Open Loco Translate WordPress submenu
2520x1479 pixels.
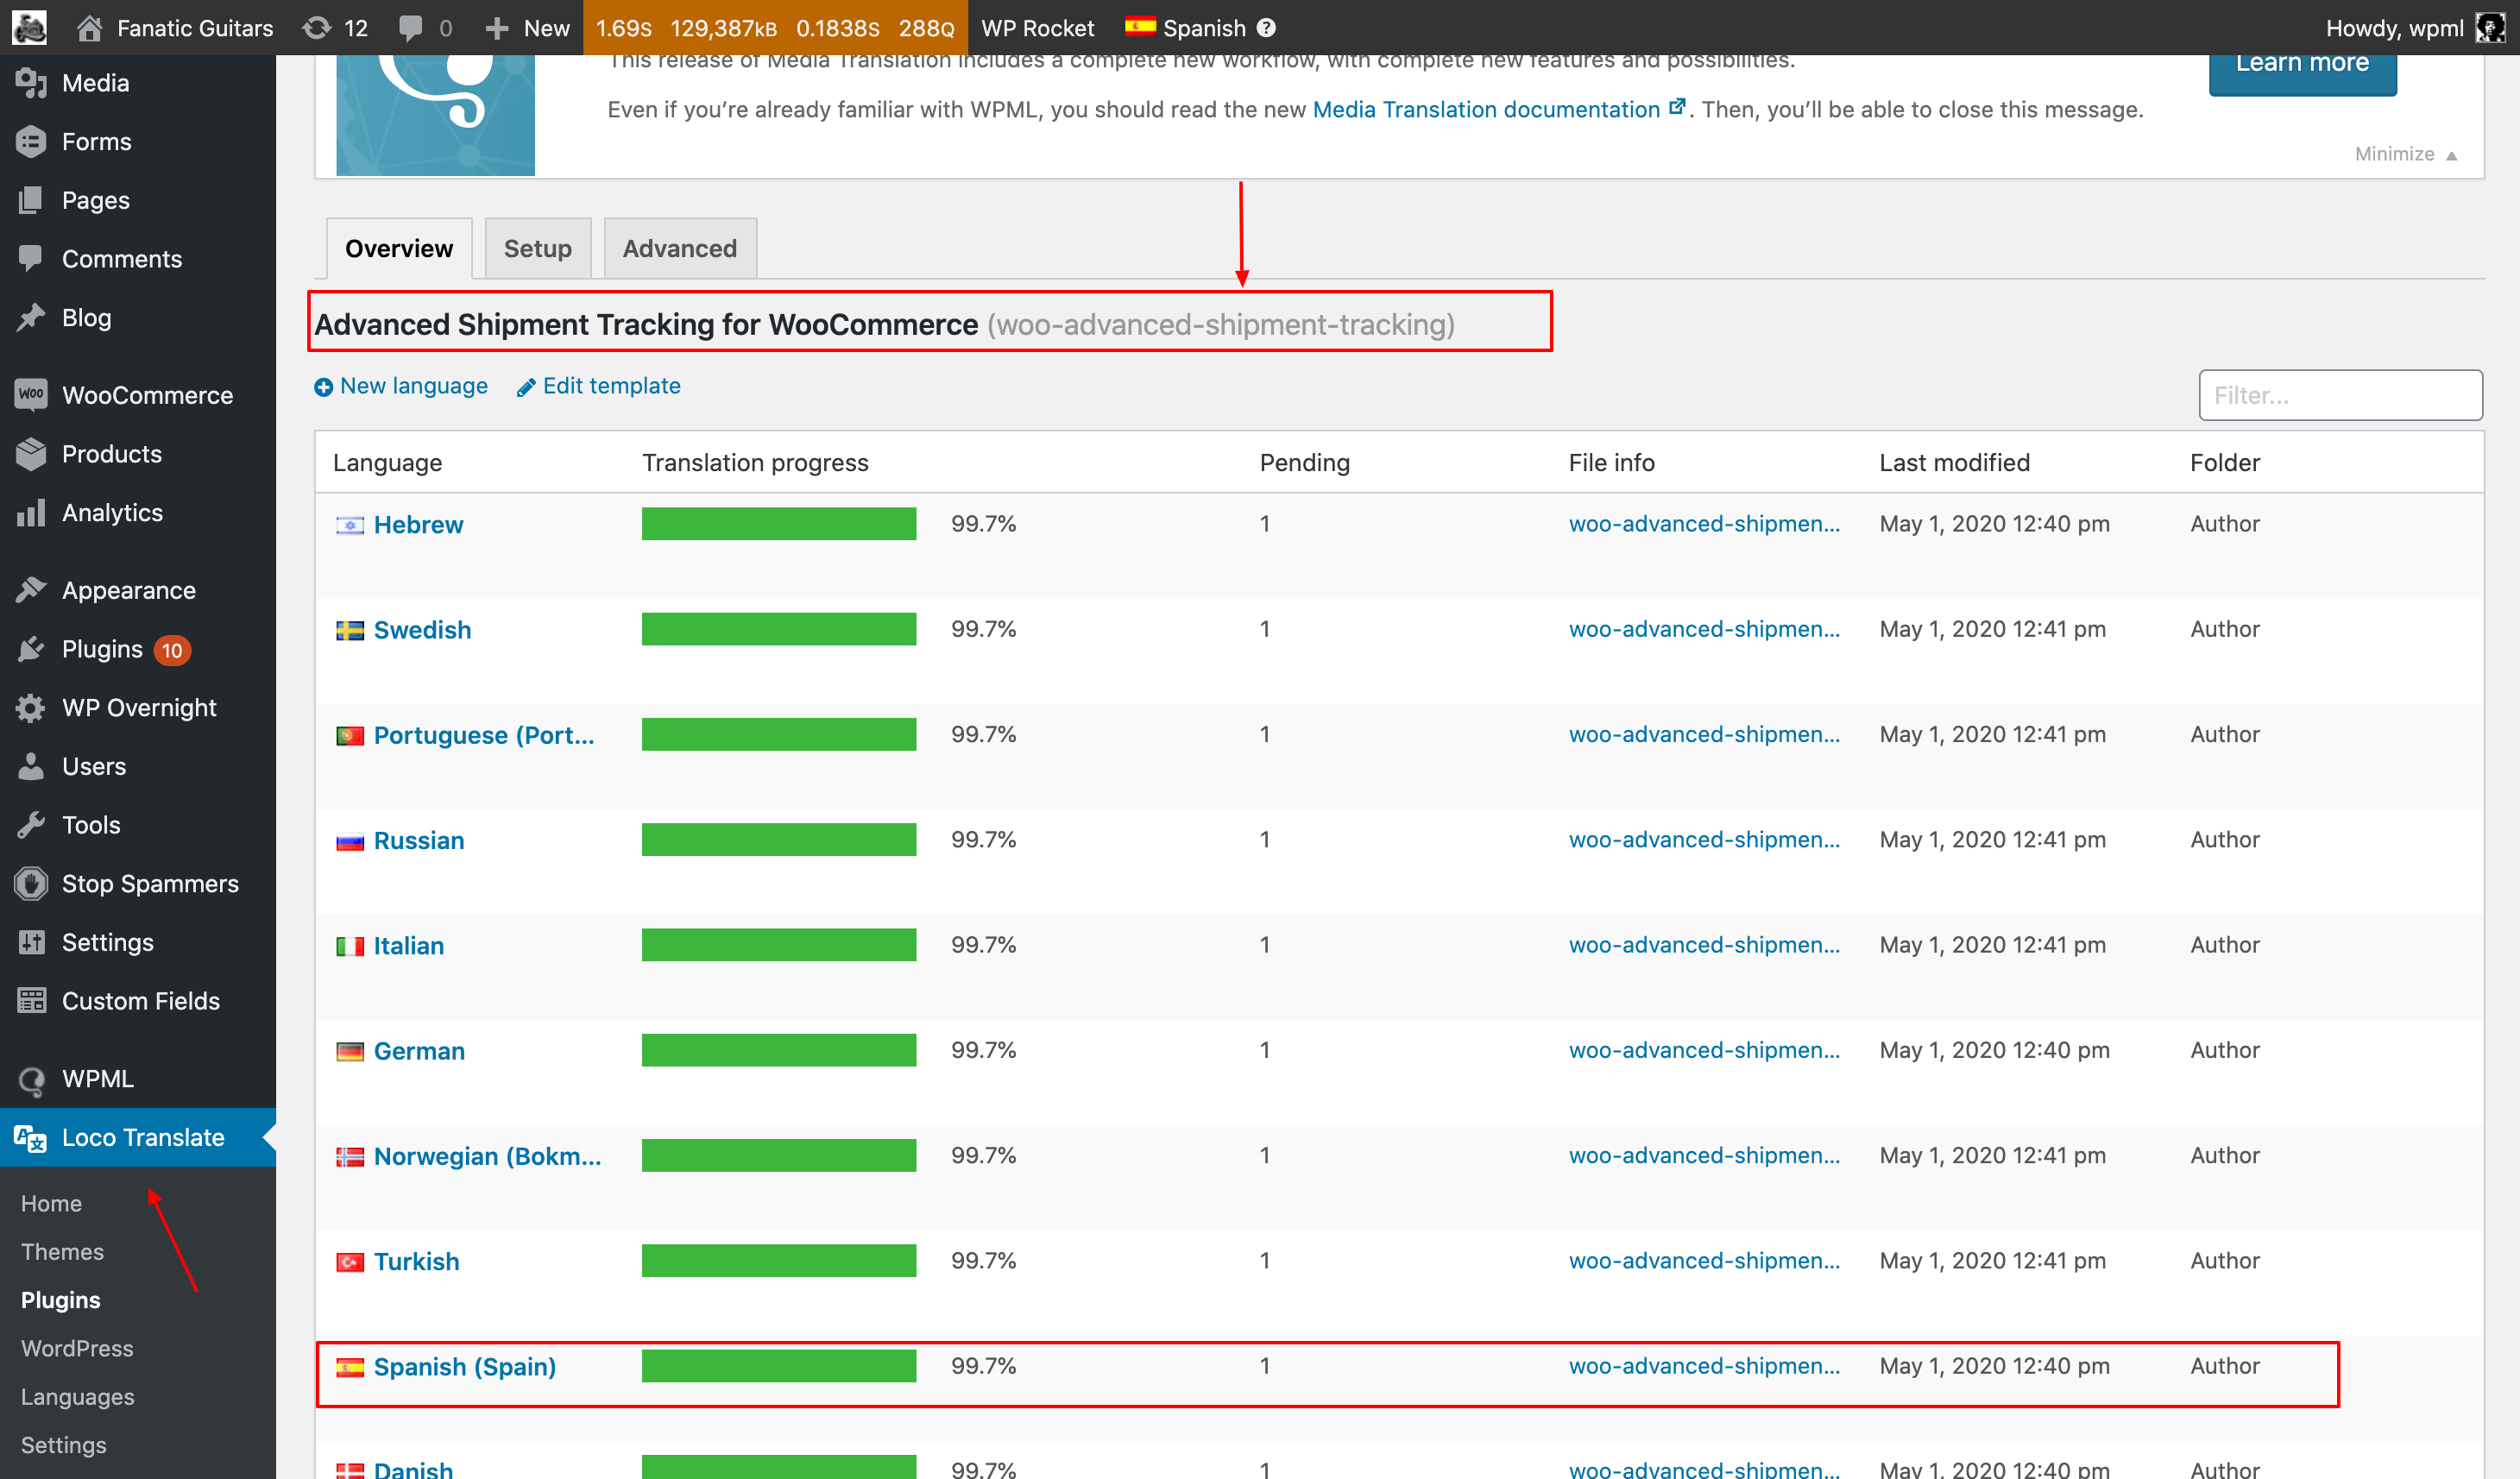[77, 1348]
